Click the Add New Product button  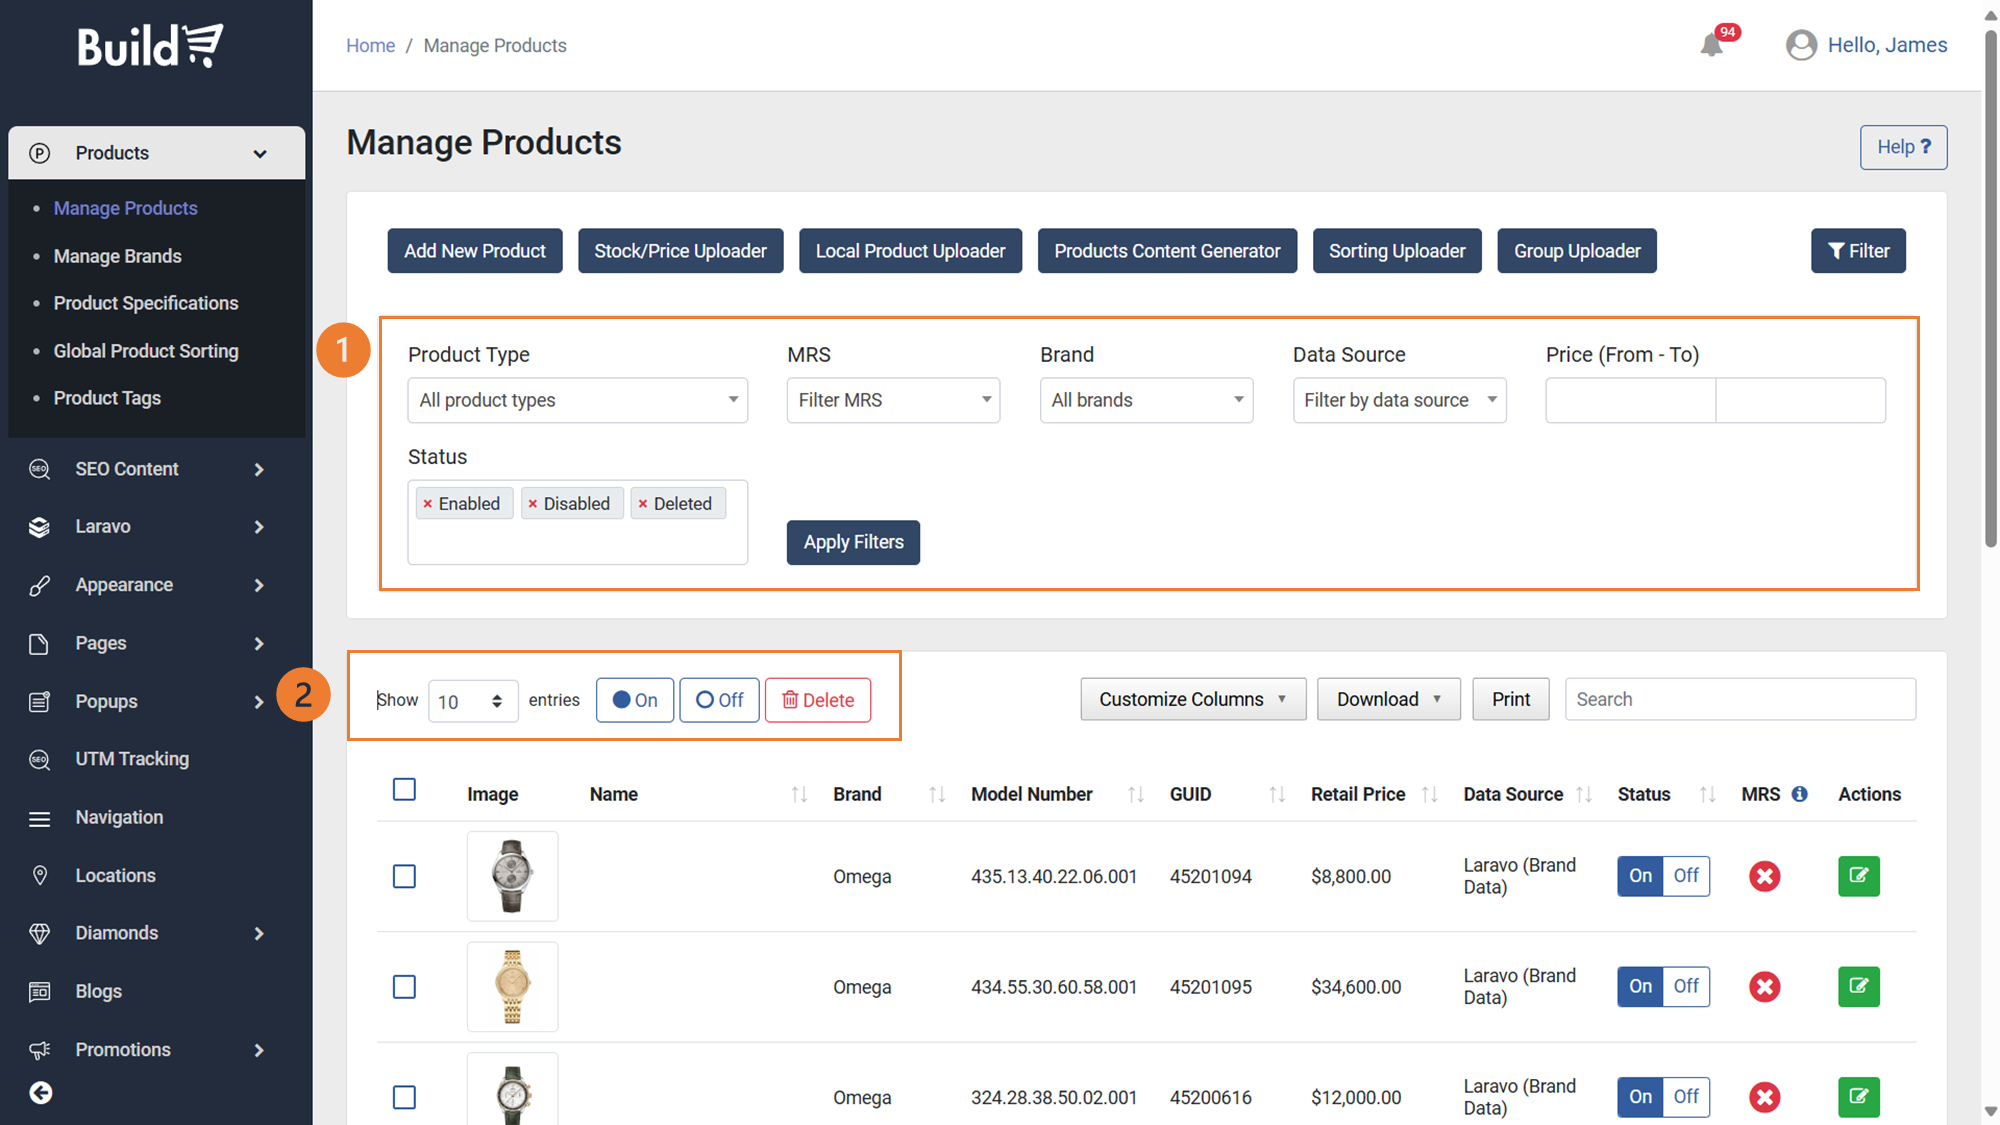[x=475, y=251]
